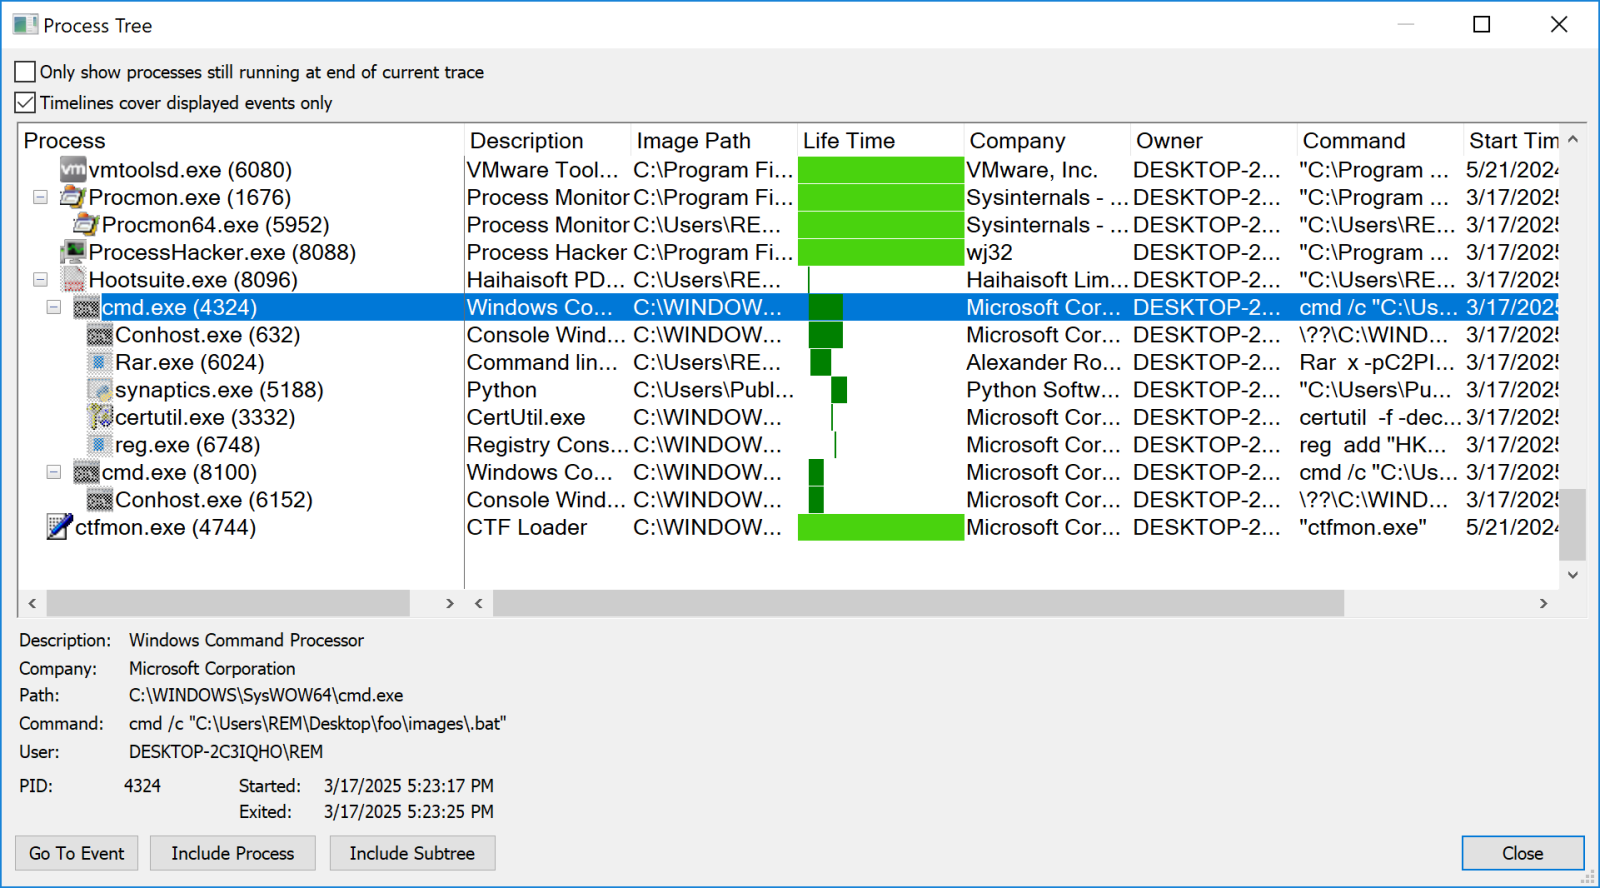Click the Go To Event button
The width and height of the screenshot is (1600, 888).
77,853
